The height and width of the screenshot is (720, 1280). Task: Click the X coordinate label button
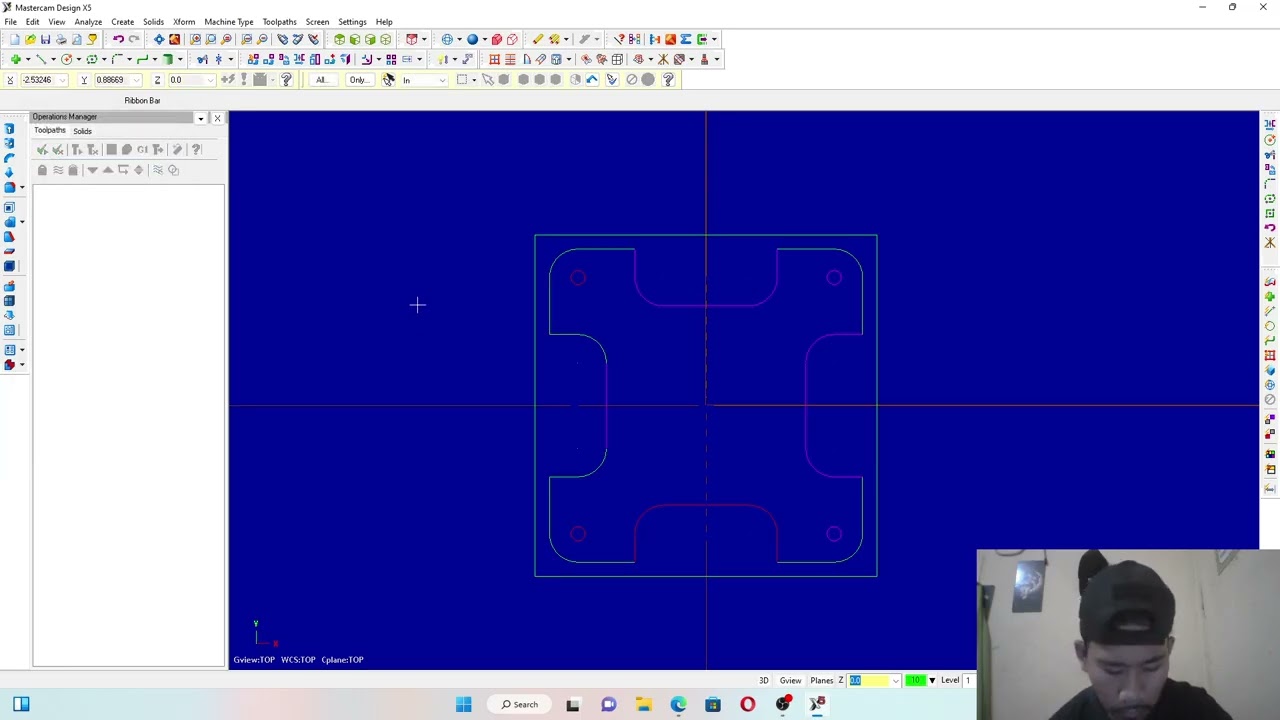[11, 80]
